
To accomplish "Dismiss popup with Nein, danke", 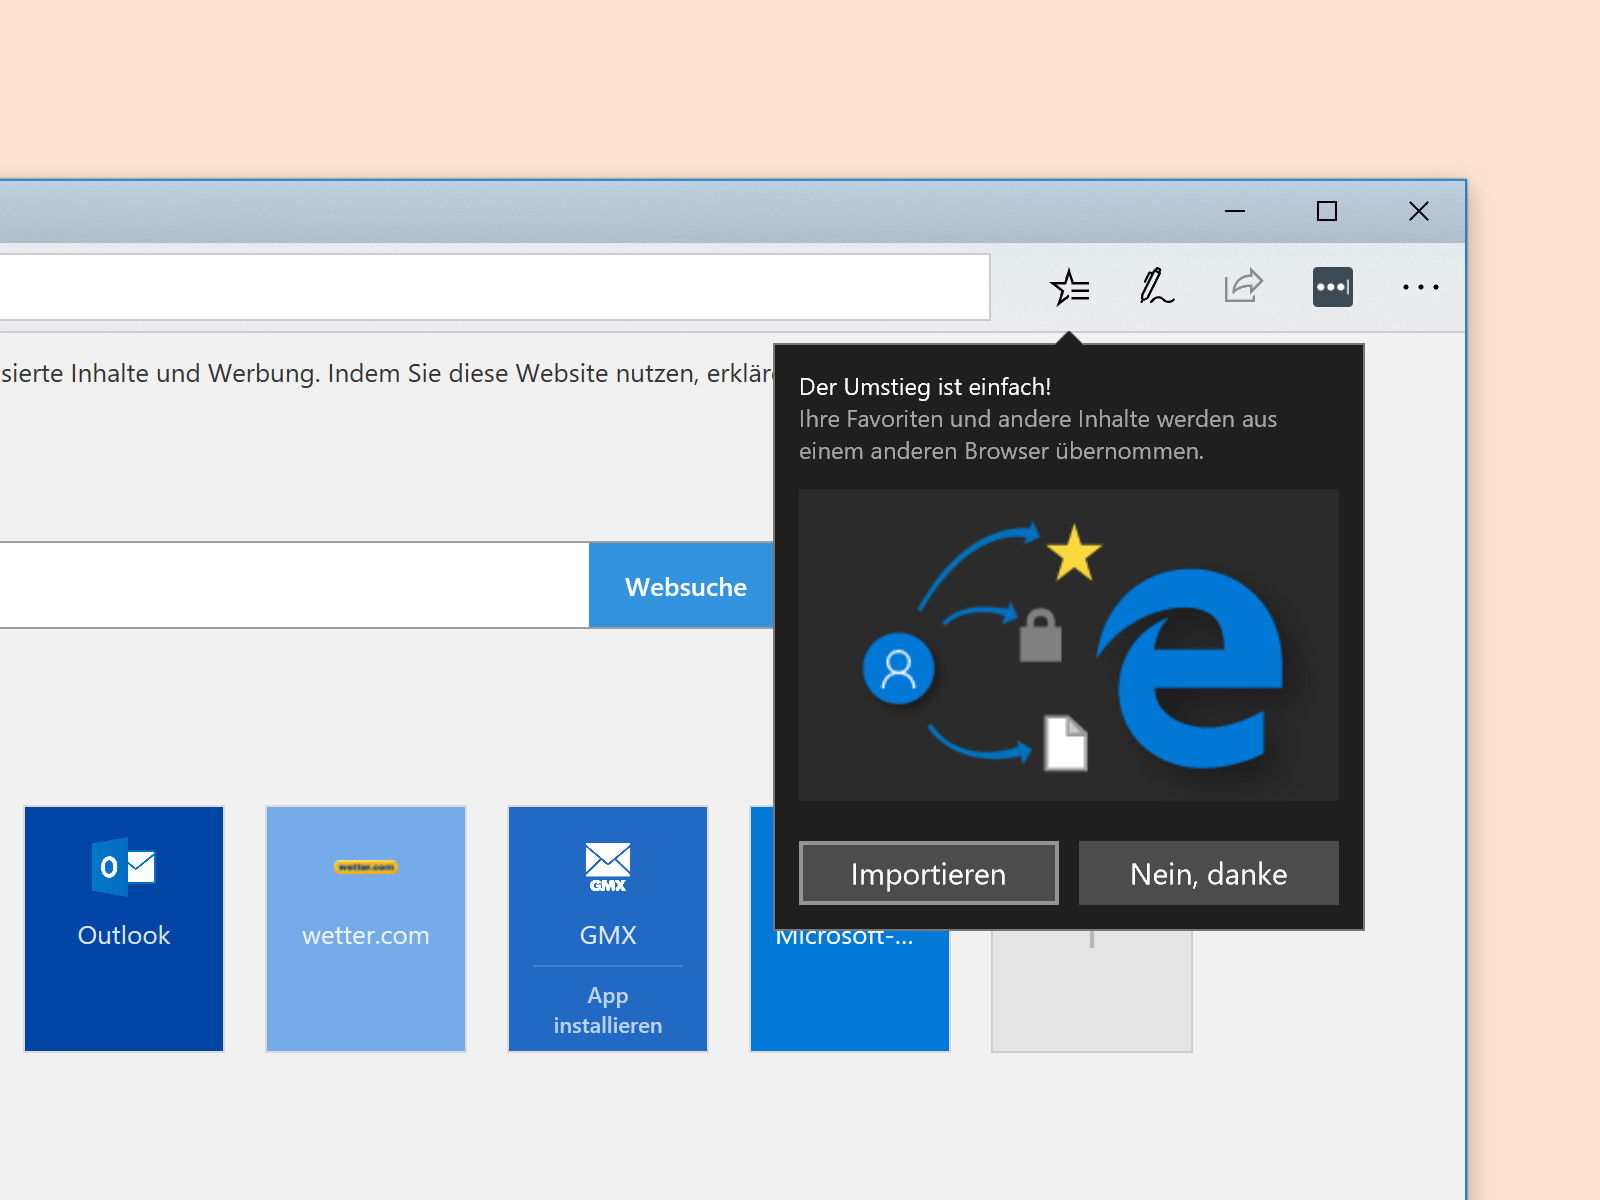I will coord(1208,873).
